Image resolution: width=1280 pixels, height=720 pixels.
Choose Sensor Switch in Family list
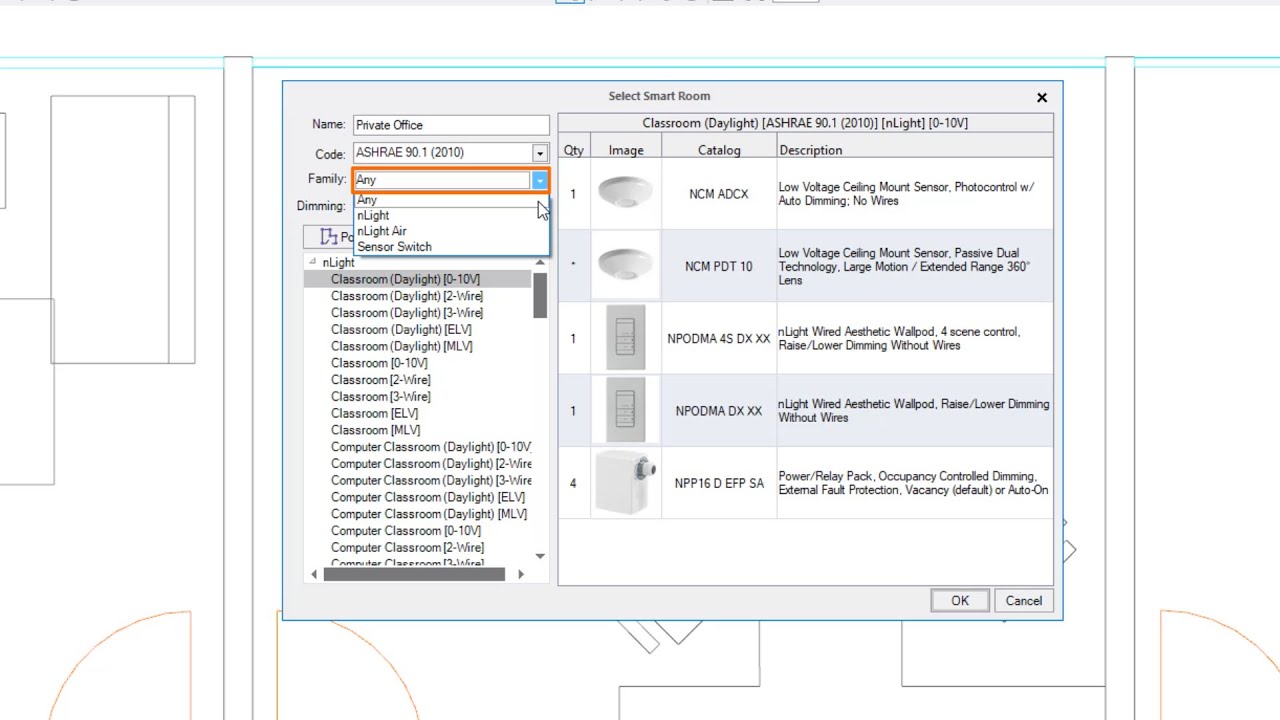[451, 247]
